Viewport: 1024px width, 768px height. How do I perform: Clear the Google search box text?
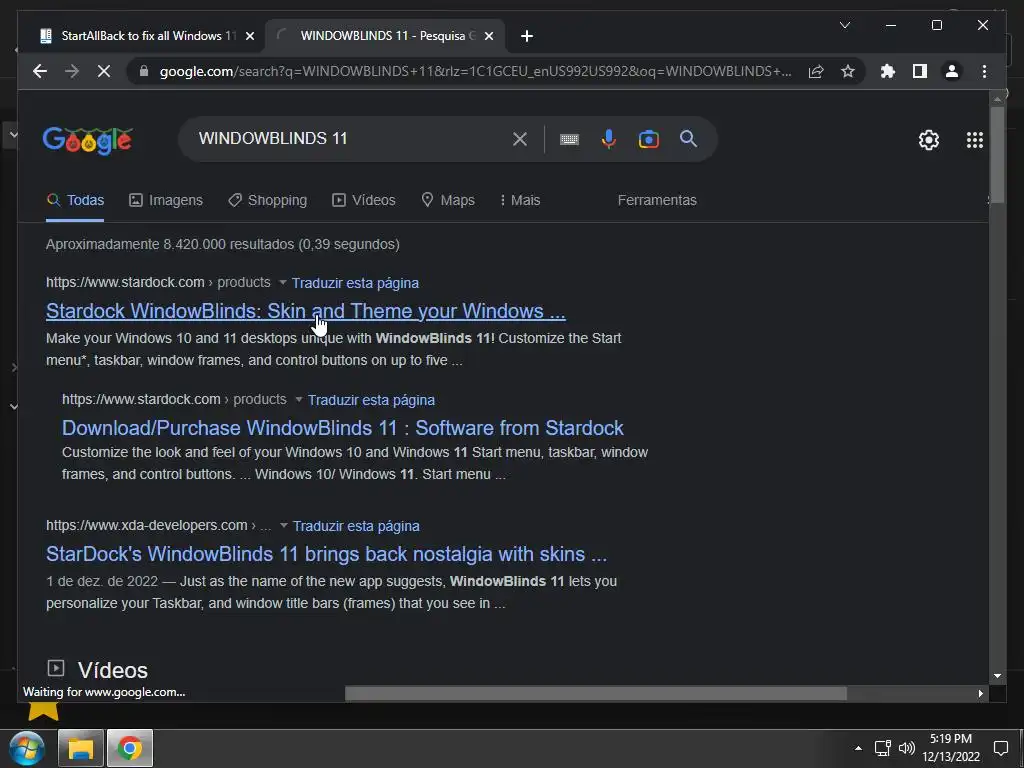[x=519, y=139]
